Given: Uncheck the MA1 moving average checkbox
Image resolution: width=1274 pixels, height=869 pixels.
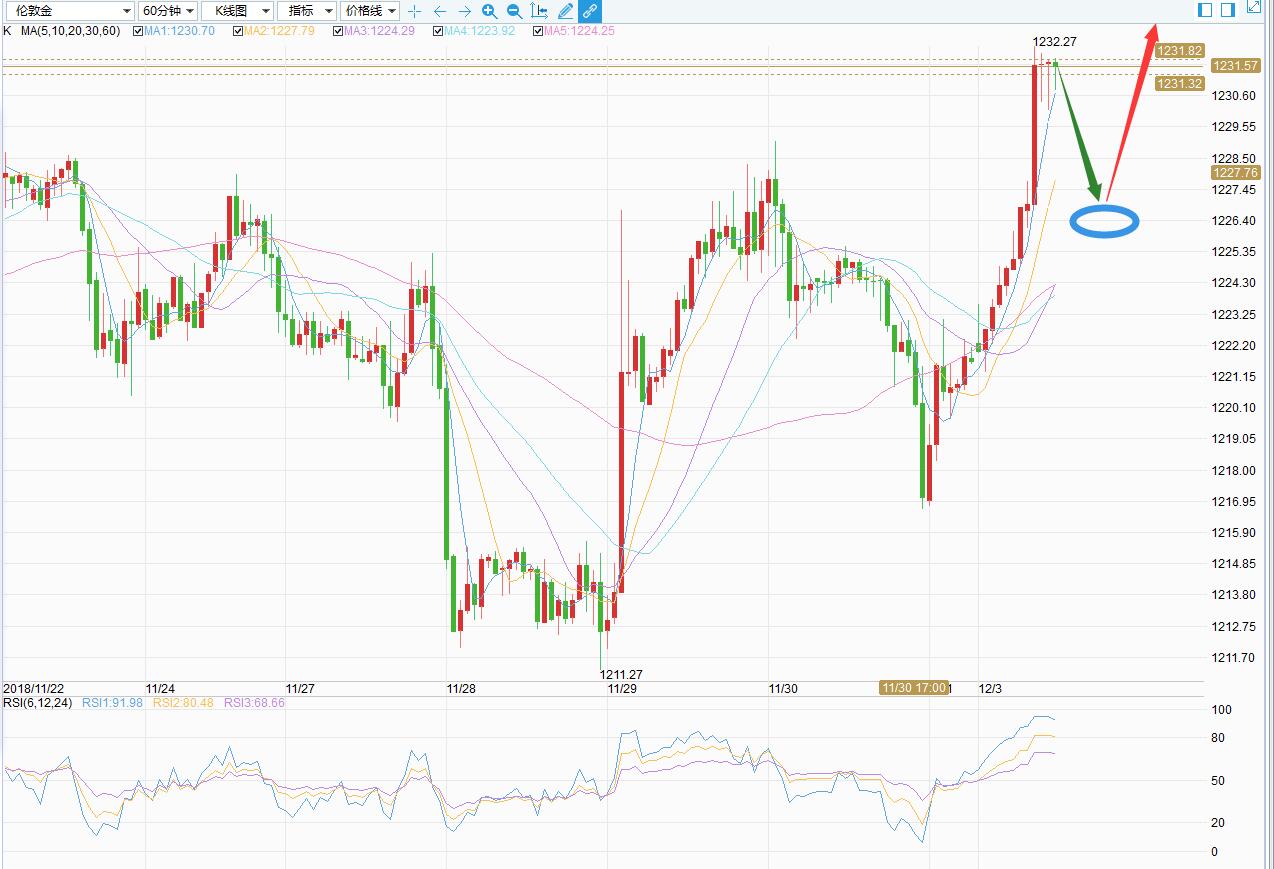Looking at the screenshot, I should (x=138, y=31).
